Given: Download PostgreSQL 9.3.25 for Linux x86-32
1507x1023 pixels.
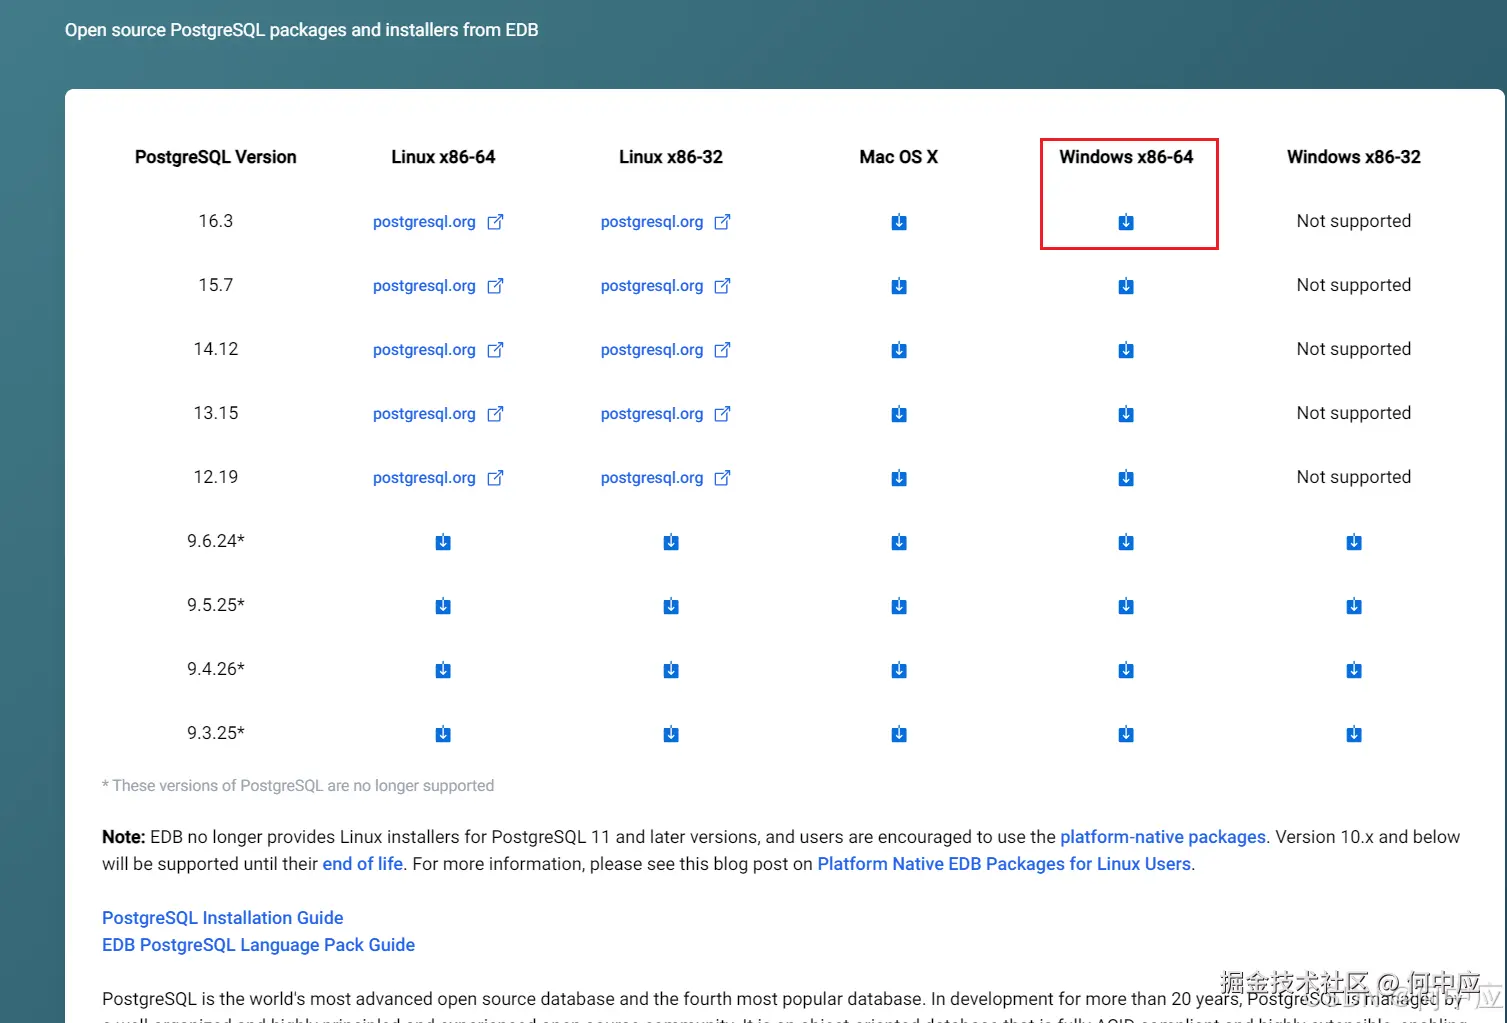Looking at the screenshot, I should click(x=671, y=734).
